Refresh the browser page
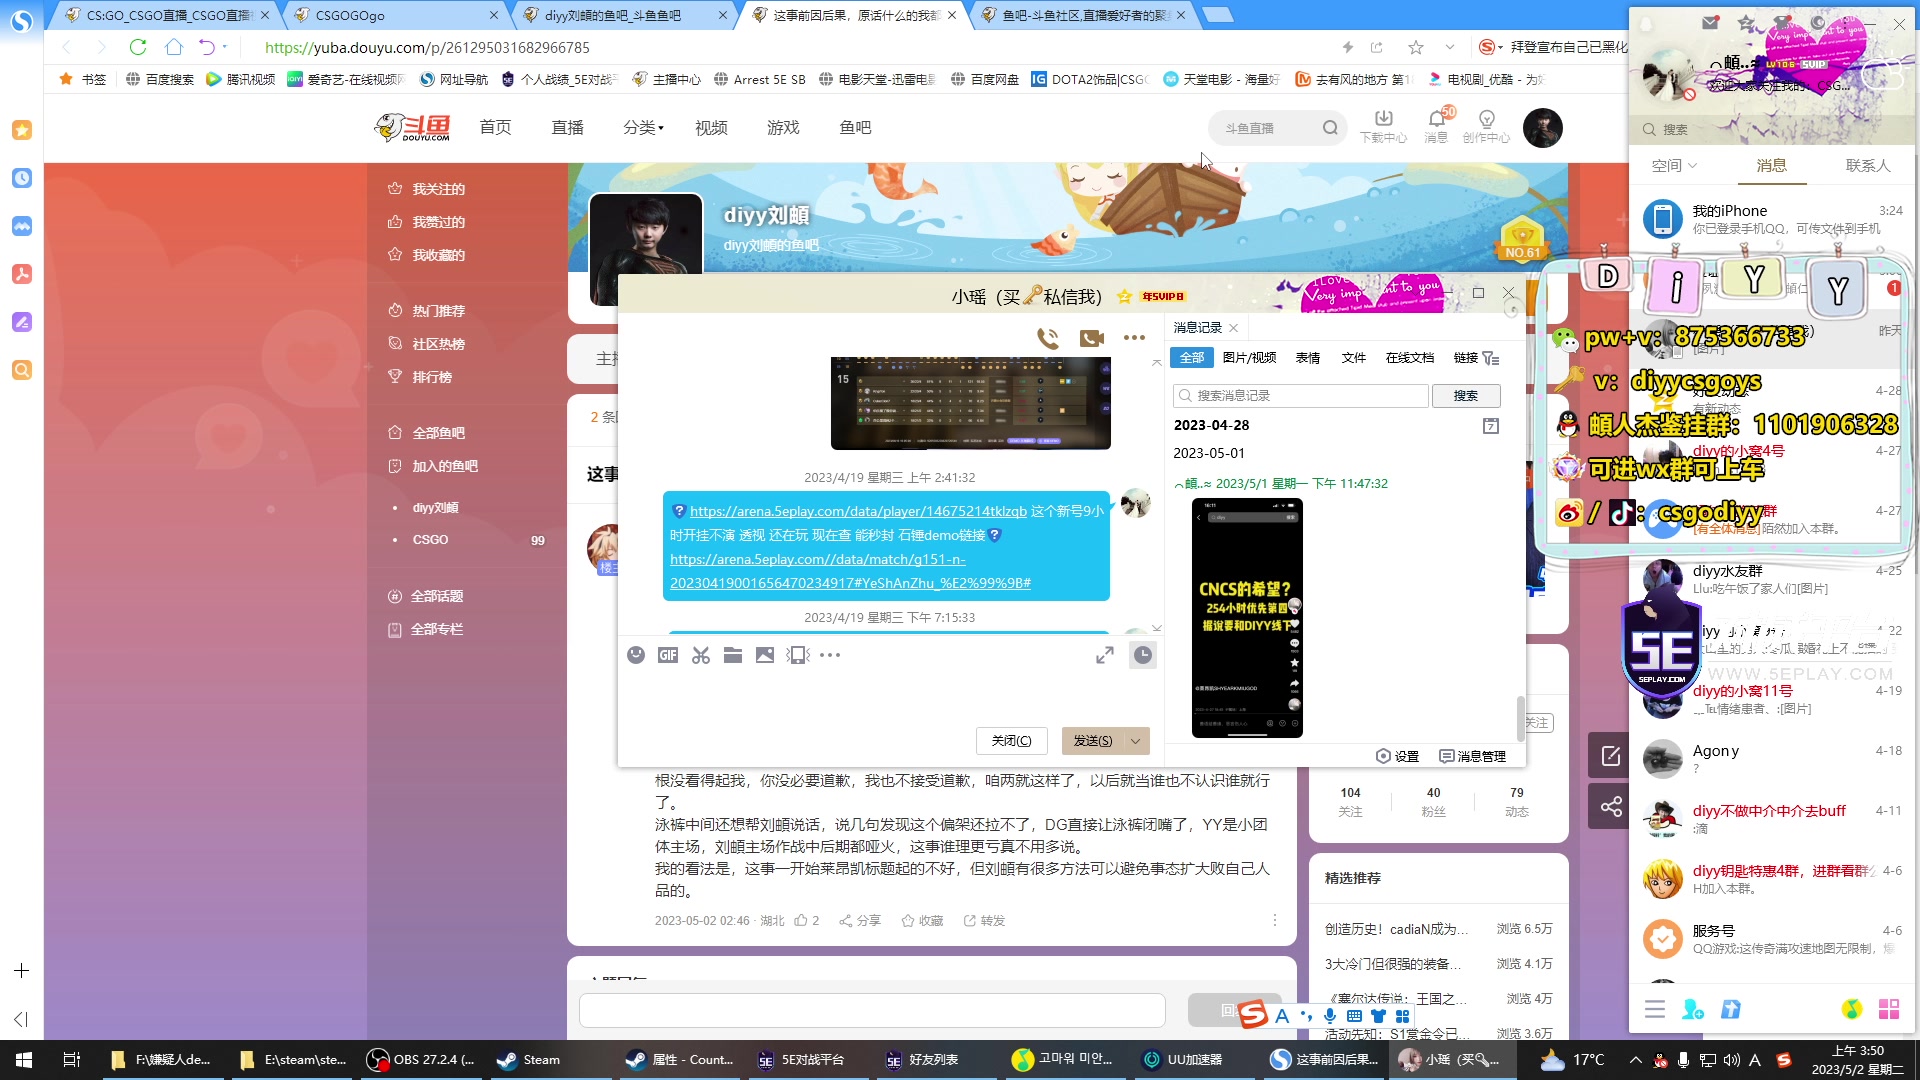This screenshot has height=1080, width=1920. point(138,47)
